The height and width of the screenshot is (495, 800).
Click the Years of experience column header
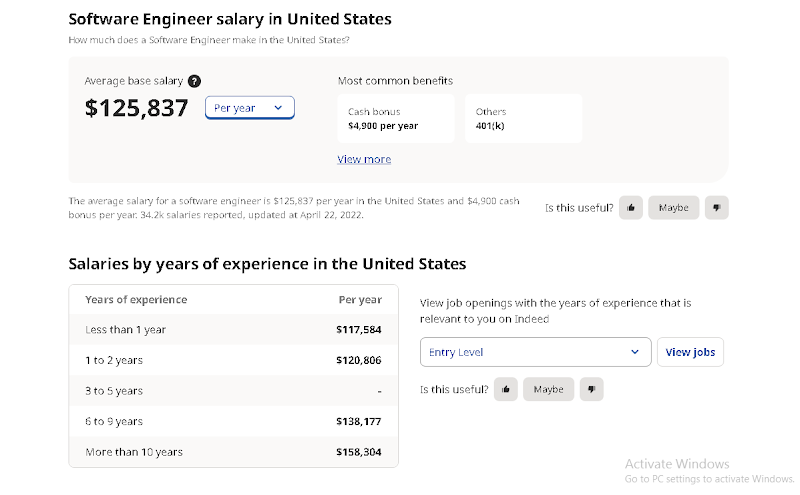136,300
